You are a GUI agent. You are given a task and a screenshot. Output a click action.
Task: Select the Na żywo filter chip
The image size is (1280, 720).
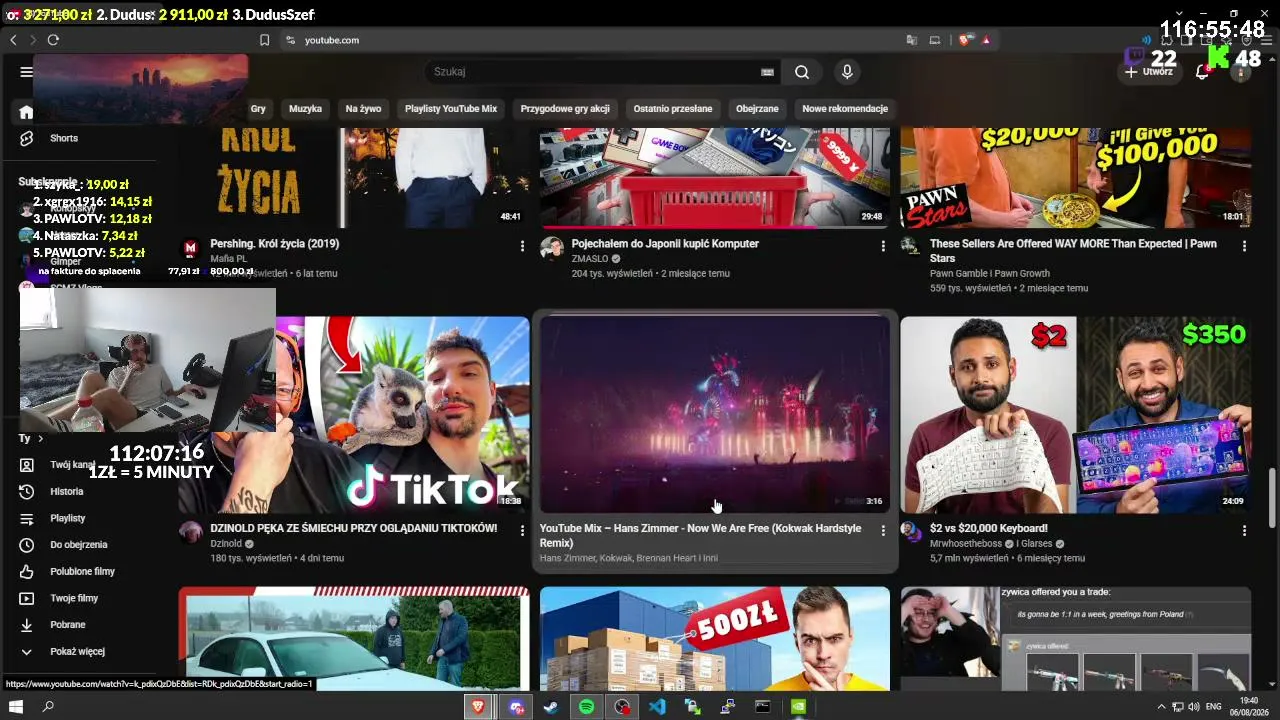364,109
